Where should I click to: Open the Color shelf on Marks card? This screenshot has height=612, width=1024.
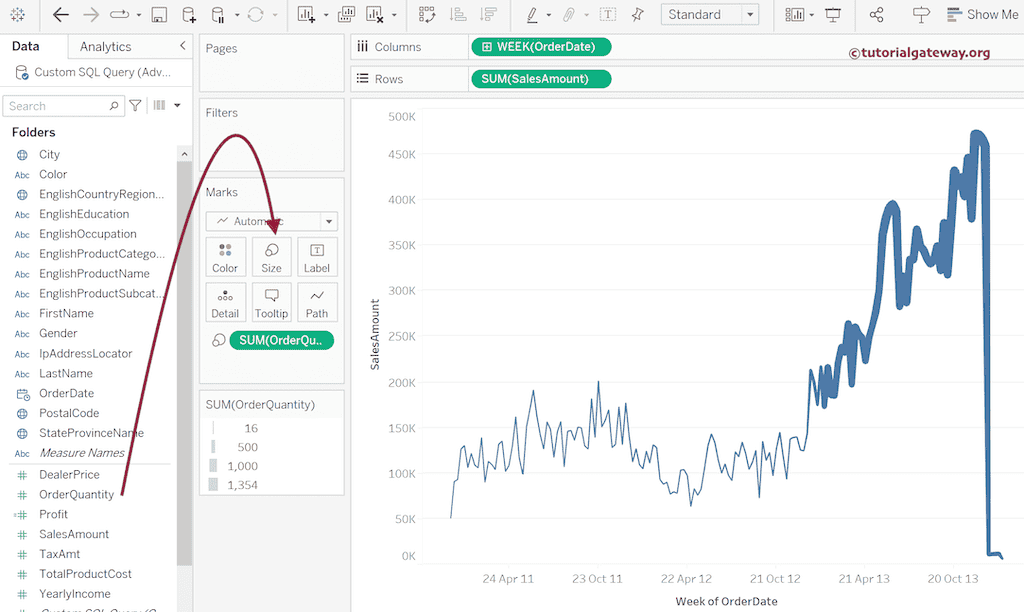(225, 257)
